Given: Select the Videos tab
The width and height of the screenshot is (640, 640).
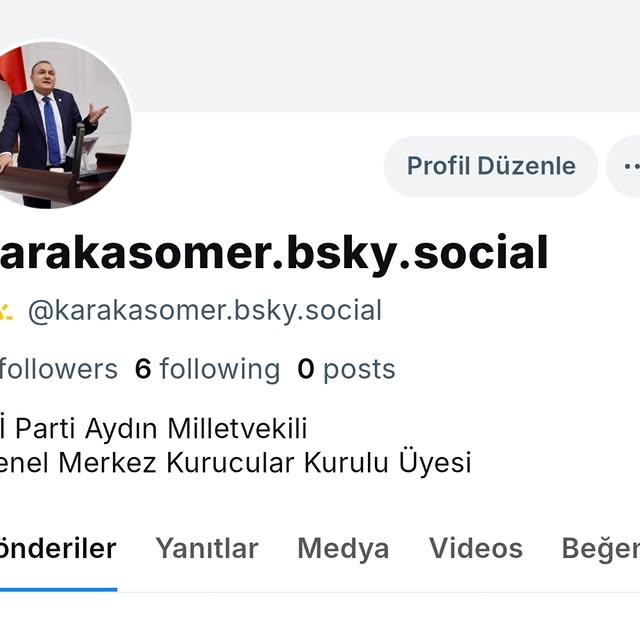Looking at the screenshot, I should (476, 548).
